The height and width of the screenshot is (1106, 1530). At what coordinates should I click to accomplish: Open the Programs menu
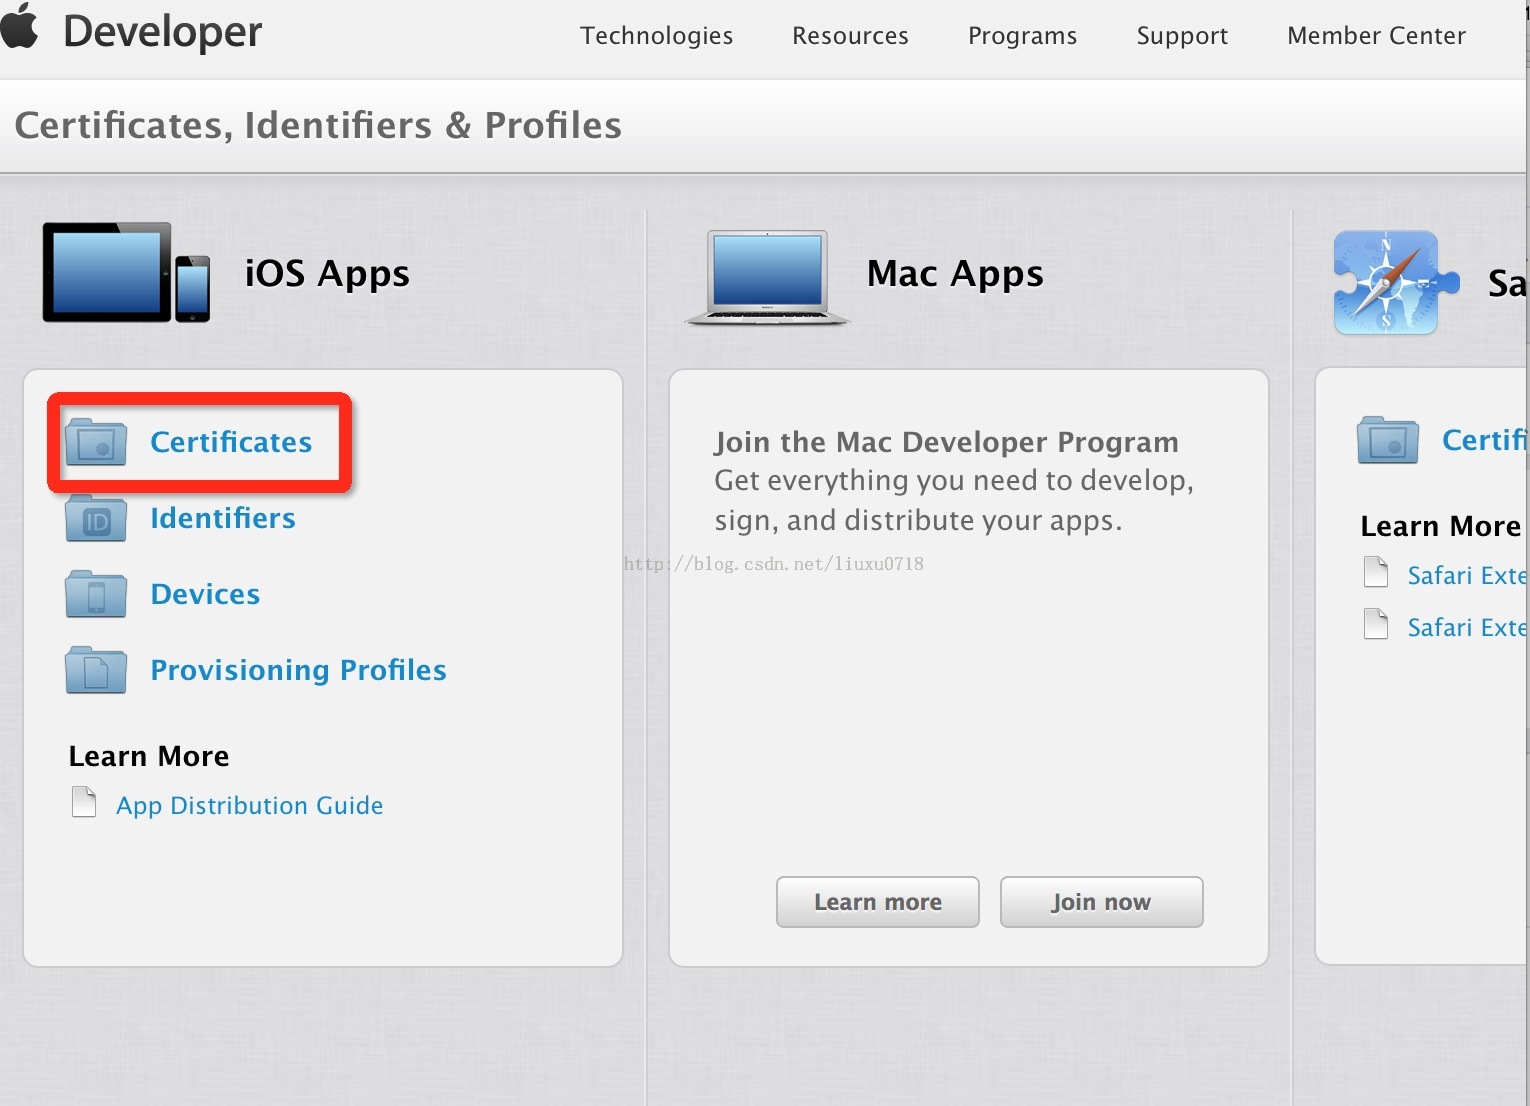[1022, 36]
